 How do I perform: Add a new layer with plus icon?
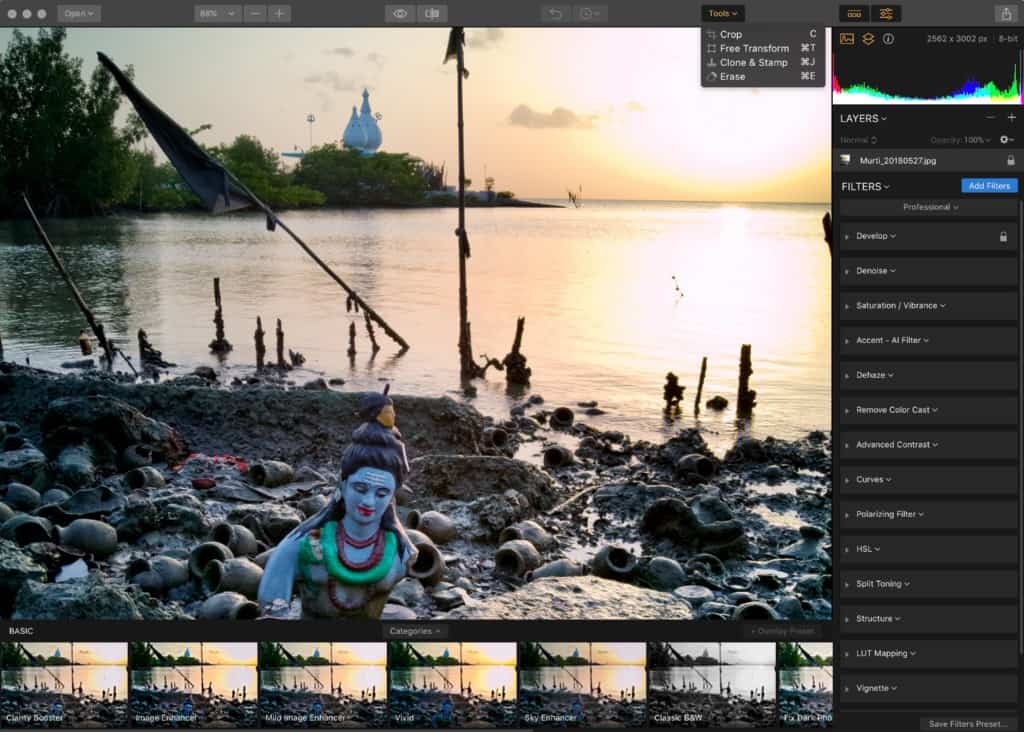[1011, 118]
